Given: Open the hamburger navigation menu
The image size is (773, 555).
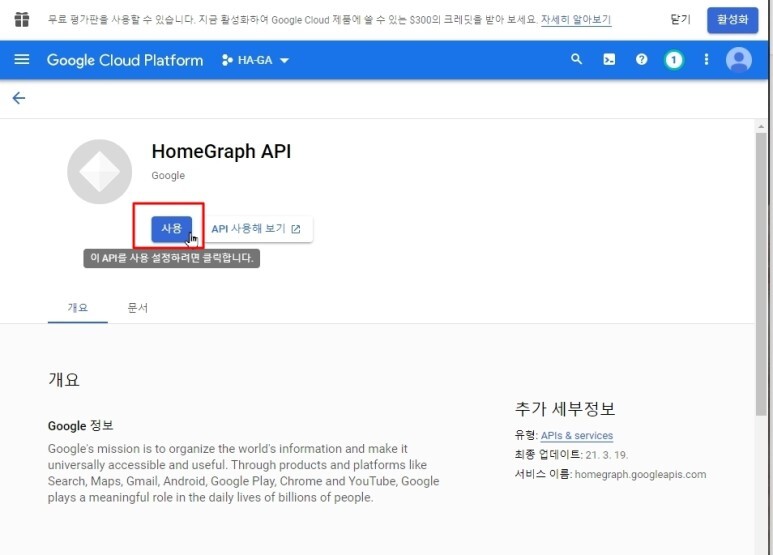Looking at the screenshot, I should point(22,60).
